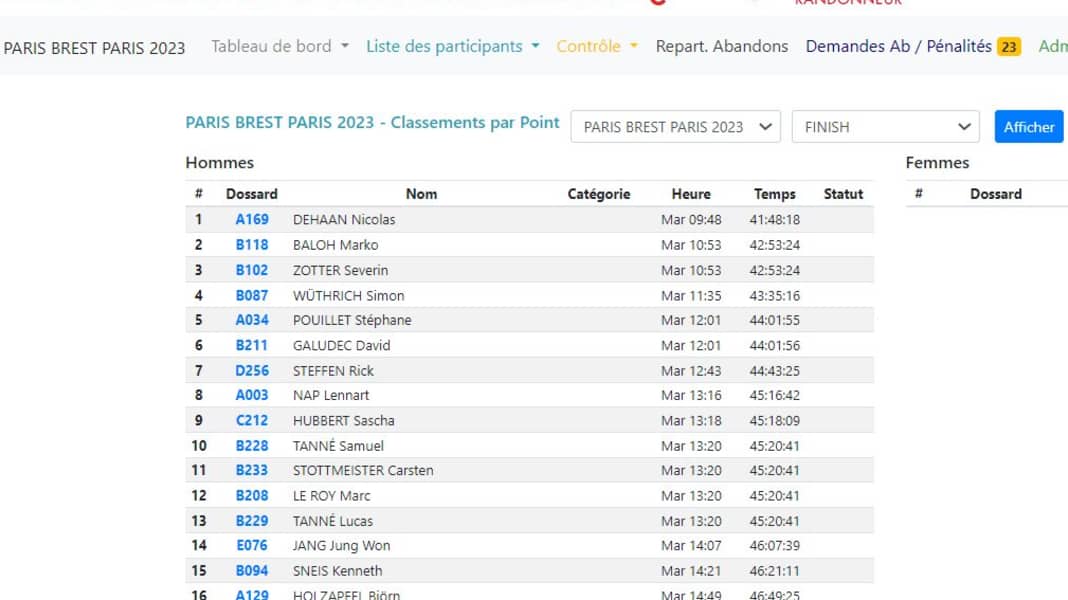
Task: Click the Temps column header
Action: [774, 193]
